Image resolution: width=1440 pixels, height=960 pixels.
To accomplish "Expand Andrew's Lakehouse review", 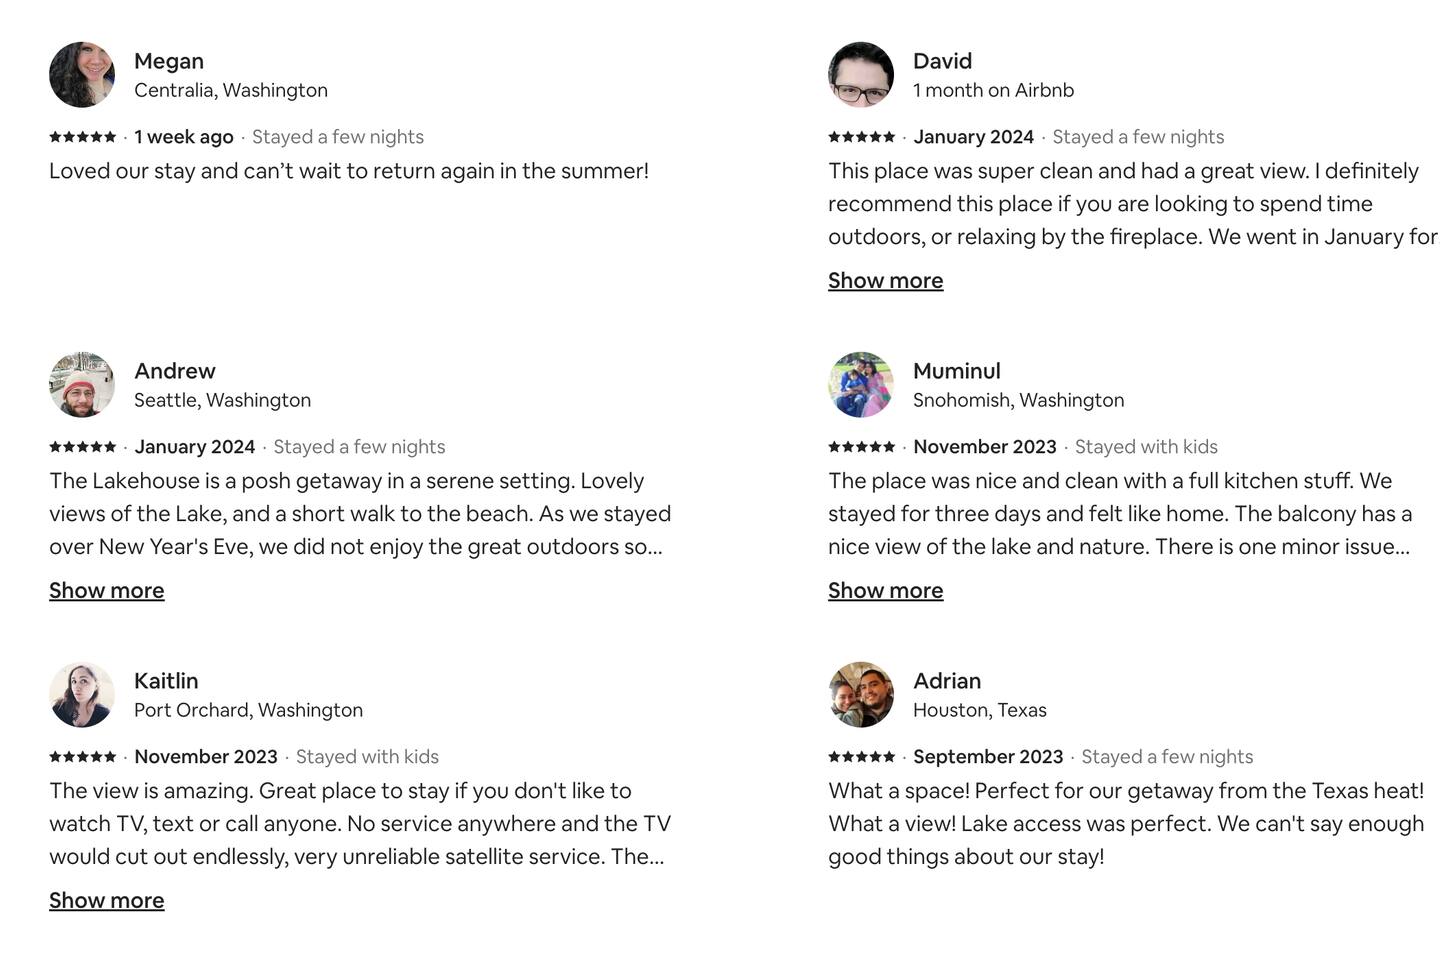I will coord(106,591).
